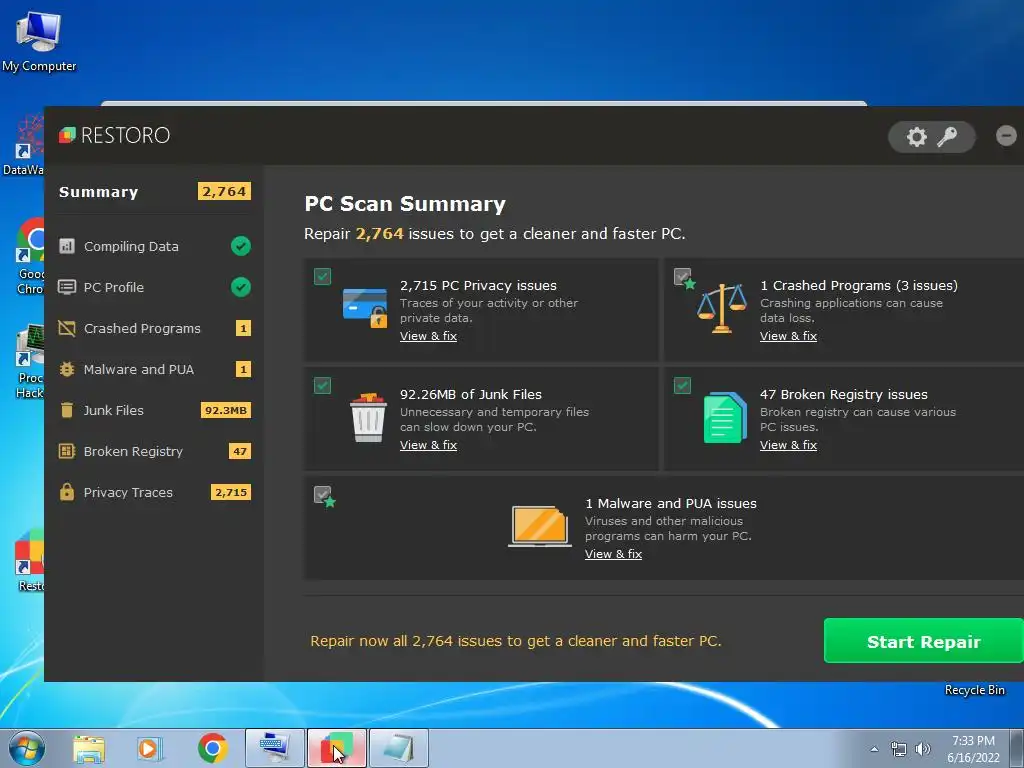Click the PC Profile monitor icon
This screenshot has height=768, width=1024.
pyautogui.click(x=67, y=287)
